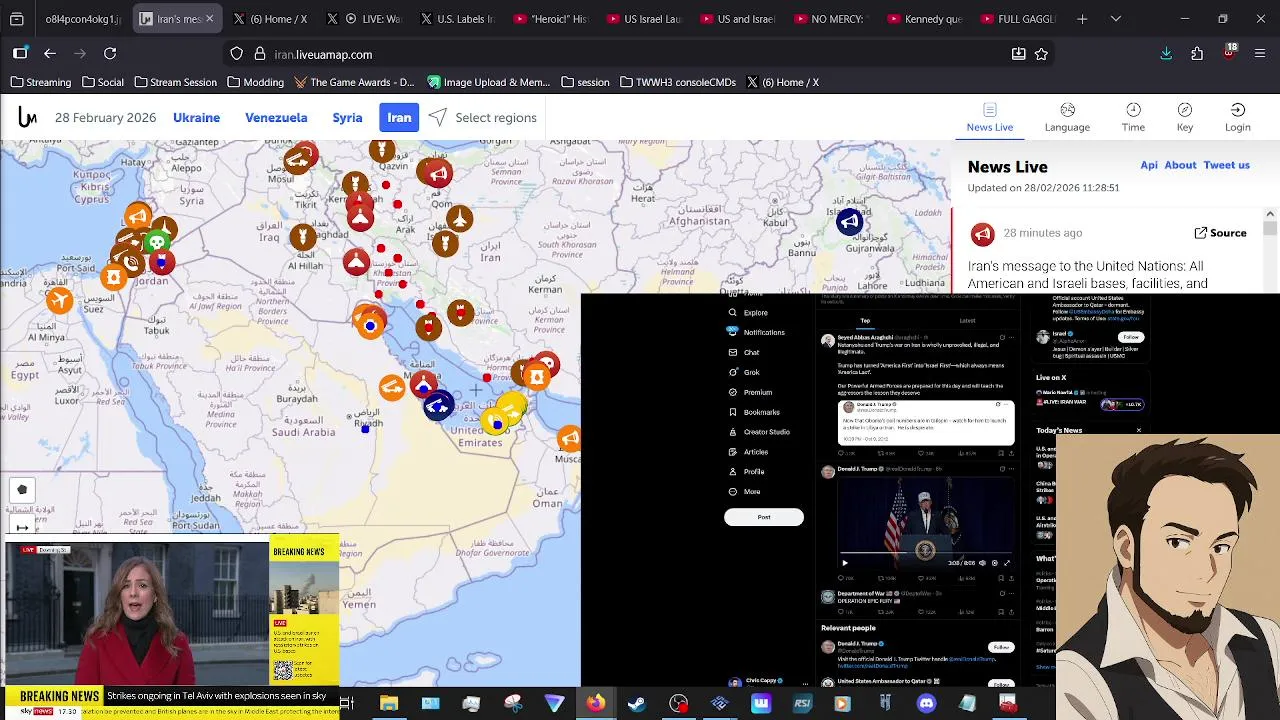
Task: Close the Iran's message tab
Action: [x=209, y=19]
